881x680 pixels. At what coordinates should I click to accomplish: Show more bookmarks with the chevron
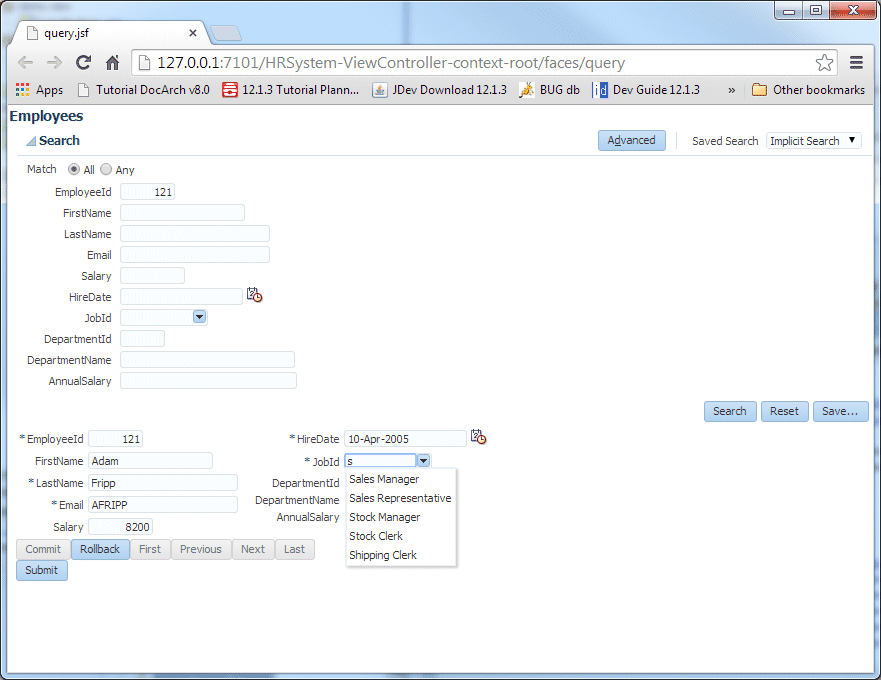[732, 90]
